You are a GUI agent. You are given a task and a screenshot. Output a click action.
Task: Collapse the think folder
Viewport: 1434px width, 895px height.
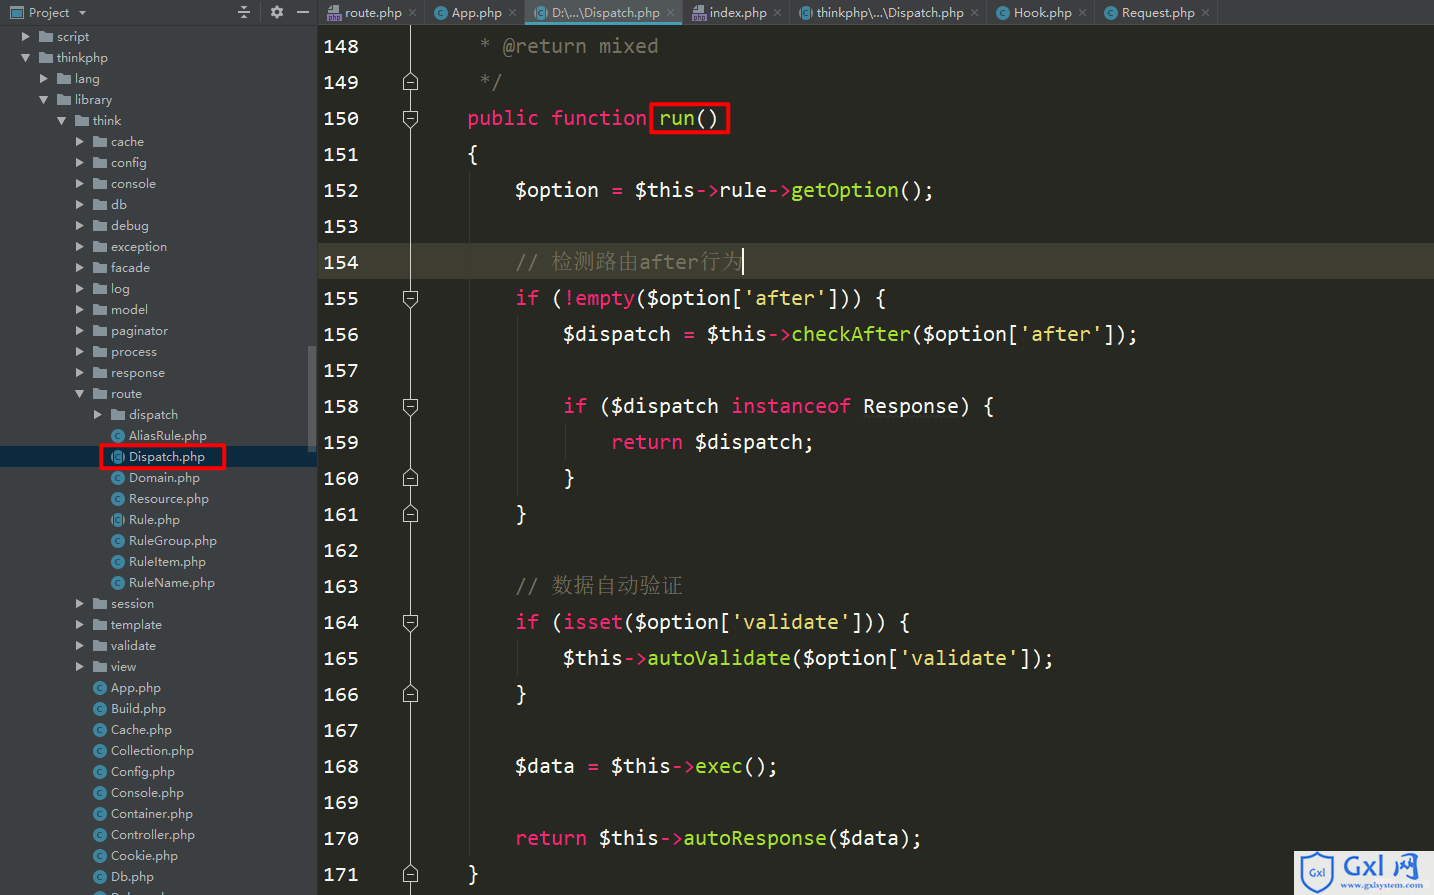(x=62, y=120)
